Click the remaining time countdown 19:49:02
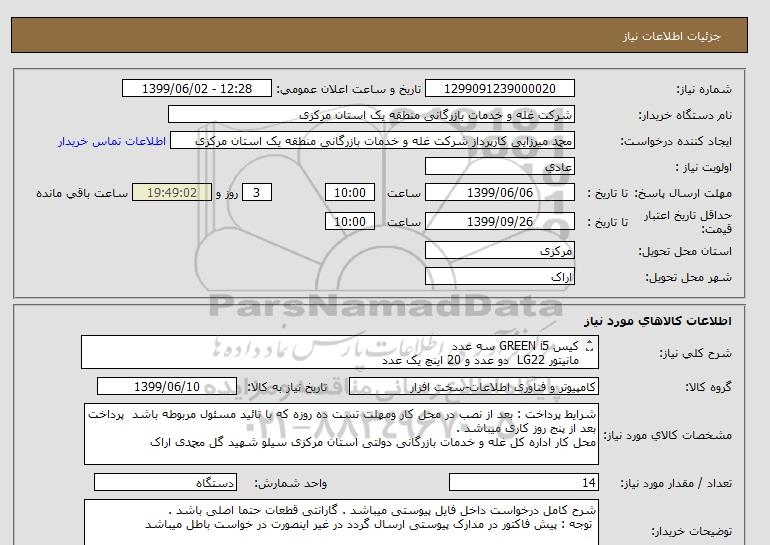This screenshot has width=770, height=545. click(x=172, y=193)
